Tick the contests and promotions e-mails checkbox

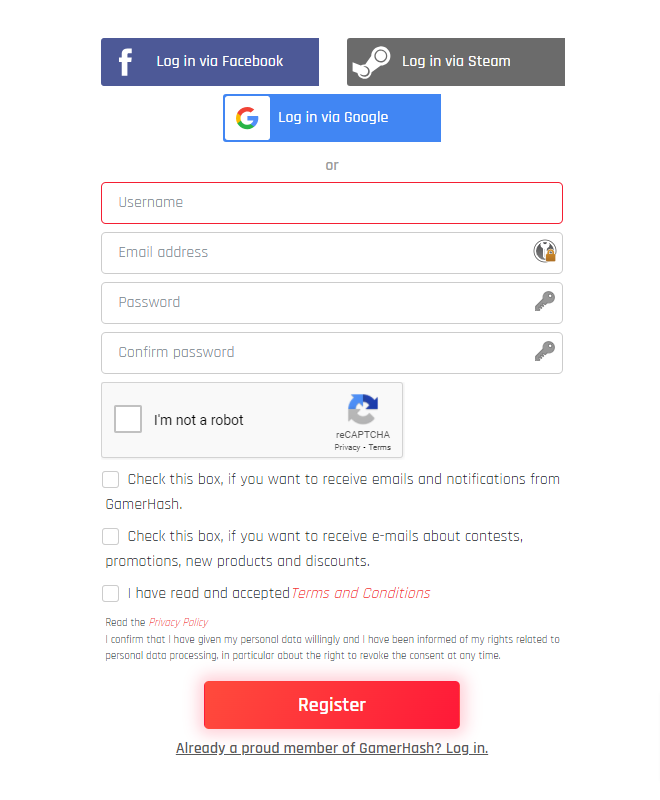coord(111,537)
